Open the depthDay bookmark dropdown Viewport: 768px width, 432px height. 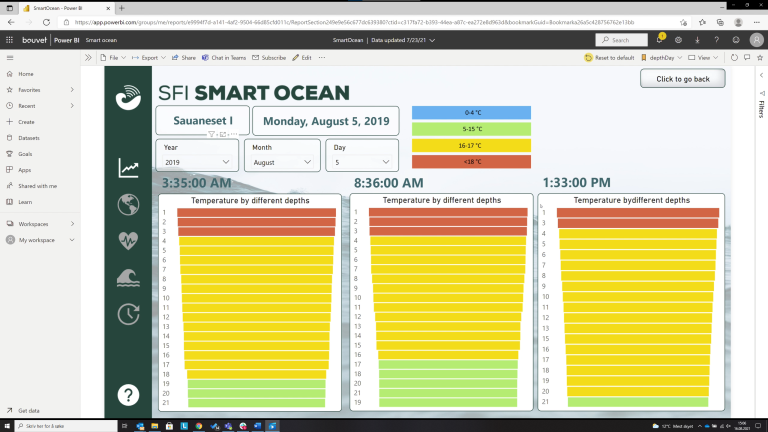pos(662,58)
